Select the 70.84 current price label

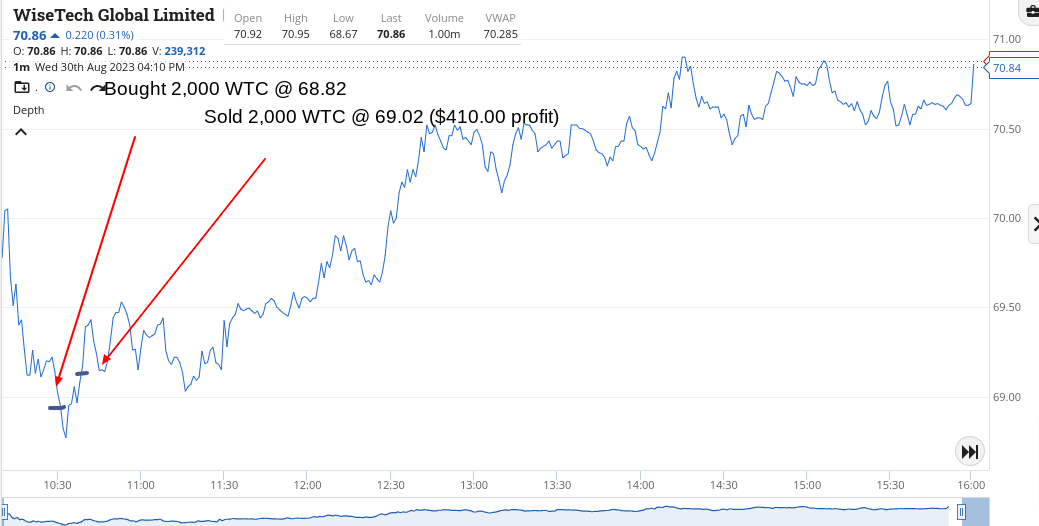[1006, 68]
